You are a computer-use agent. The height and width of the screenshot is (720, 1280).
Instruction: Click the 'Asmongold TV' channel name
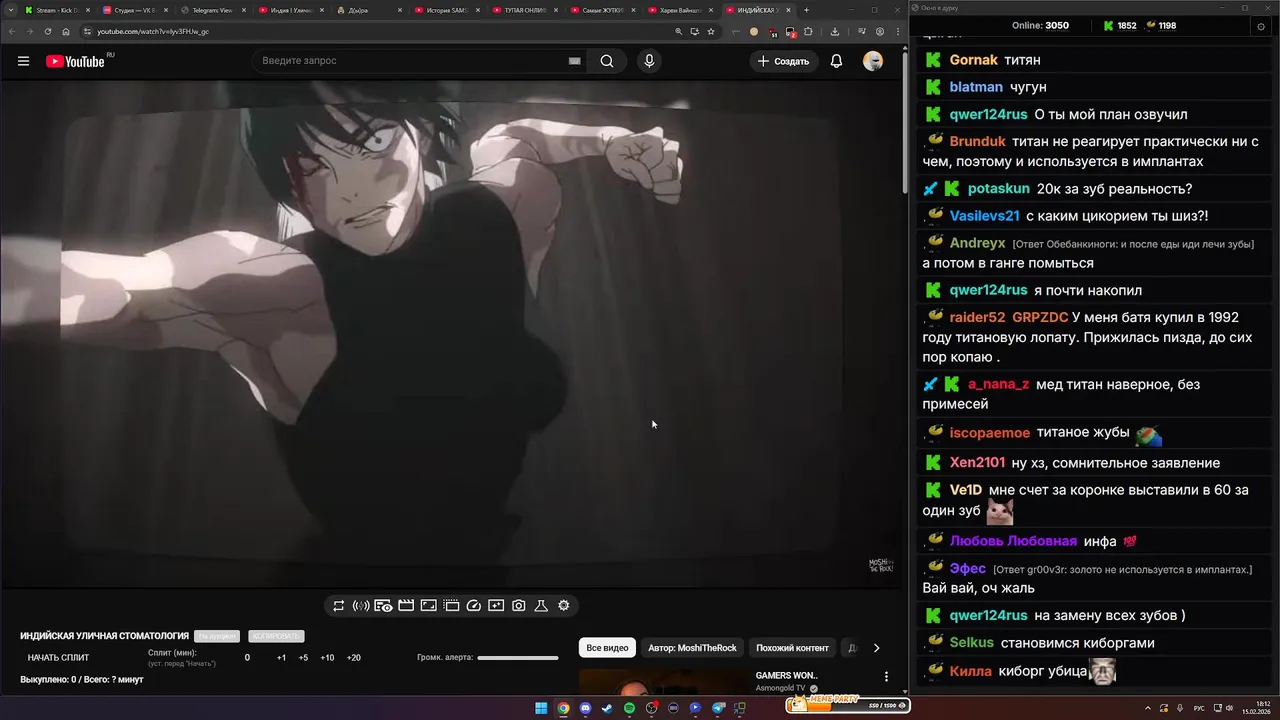(x=780, y=688)
